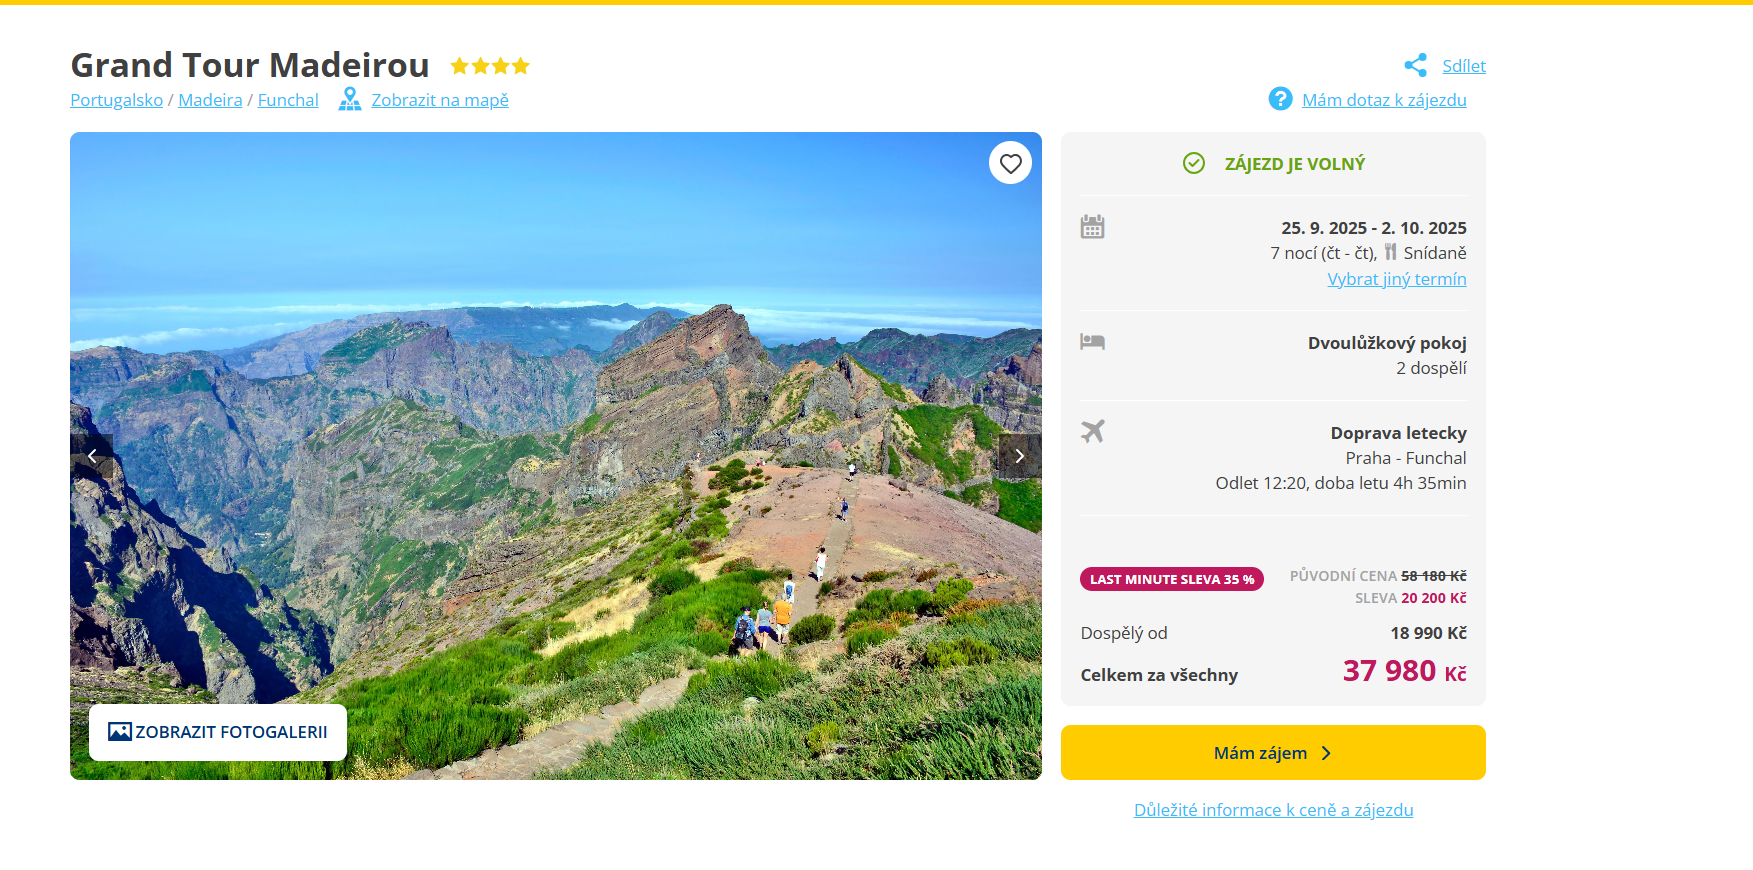Click the map pin icon
Image resolution: width=1753 pixels, height=870 pixels.
[350, 99]
